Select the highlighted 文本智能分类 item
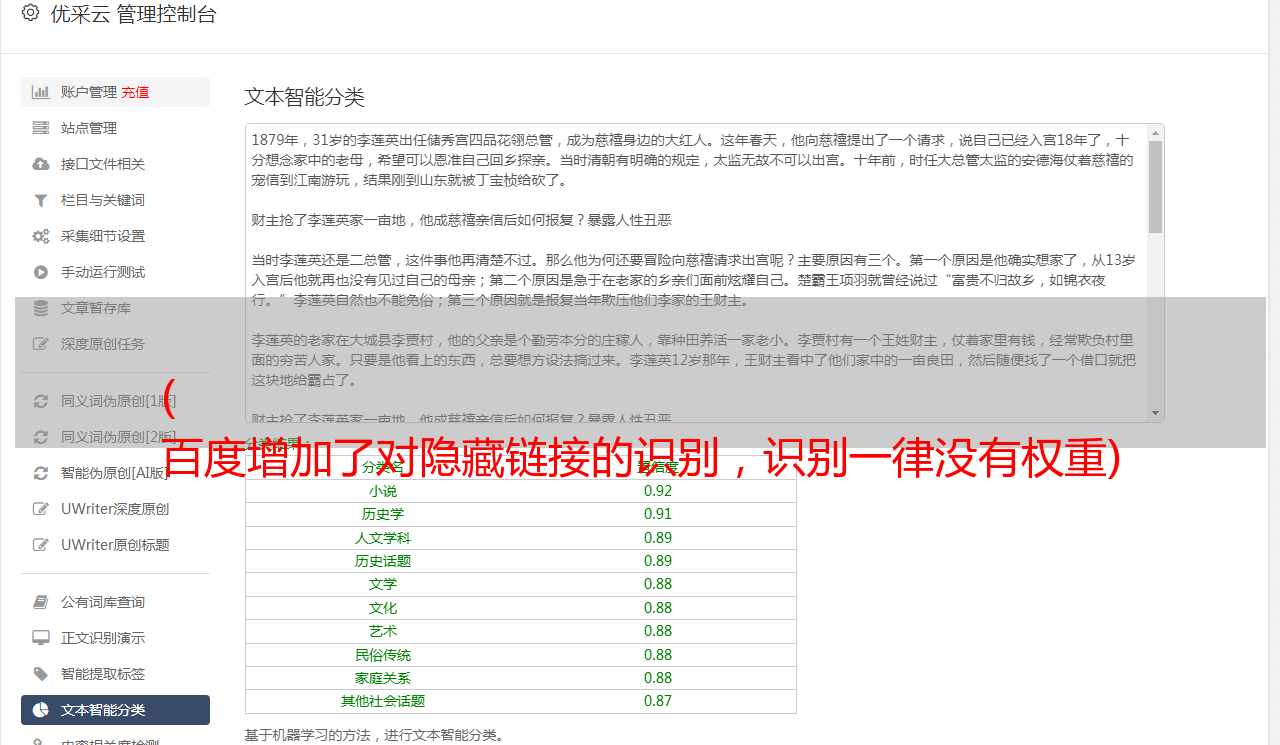The height and width of the screenshot is (745, 1280). click(115, 710)
